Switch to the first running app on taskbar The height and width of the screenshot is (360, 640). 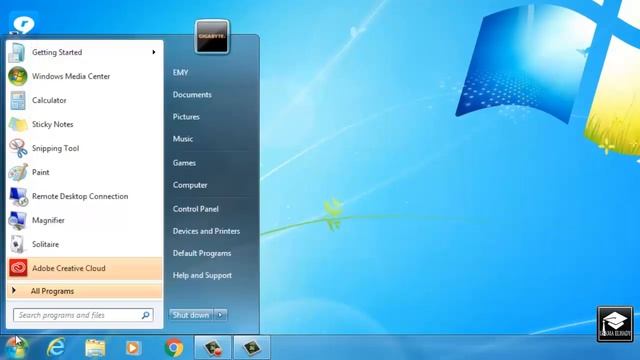213,347
